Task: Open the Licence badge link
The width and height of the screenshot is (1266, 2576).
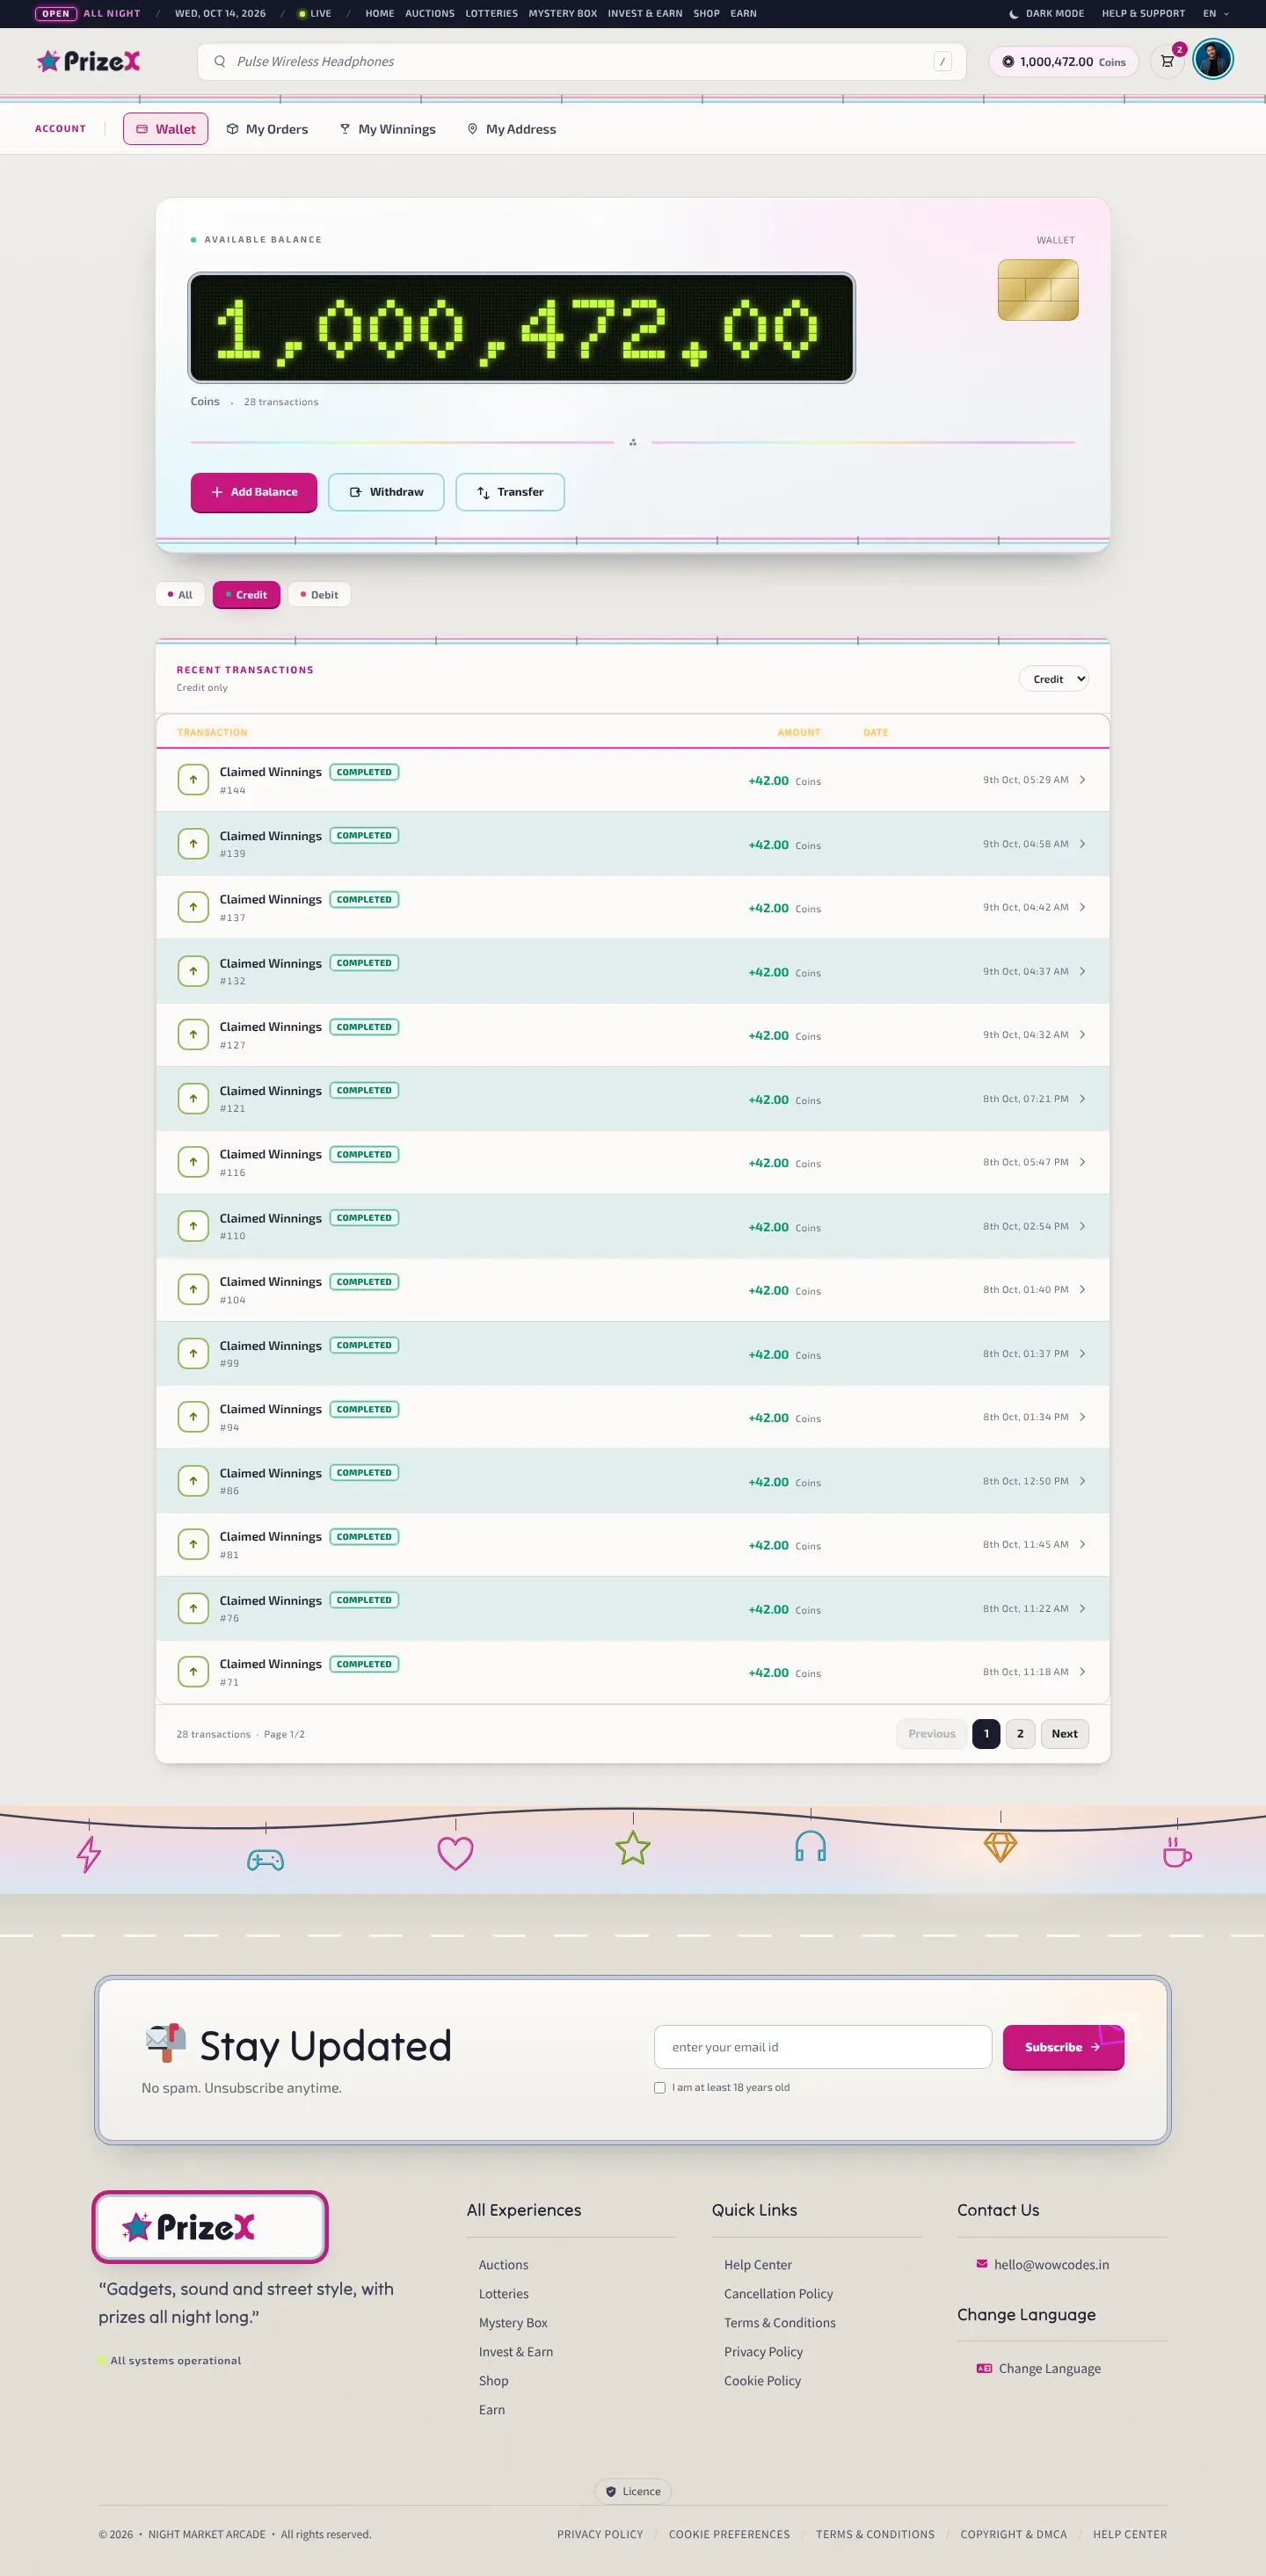Action: (633, 2491)
